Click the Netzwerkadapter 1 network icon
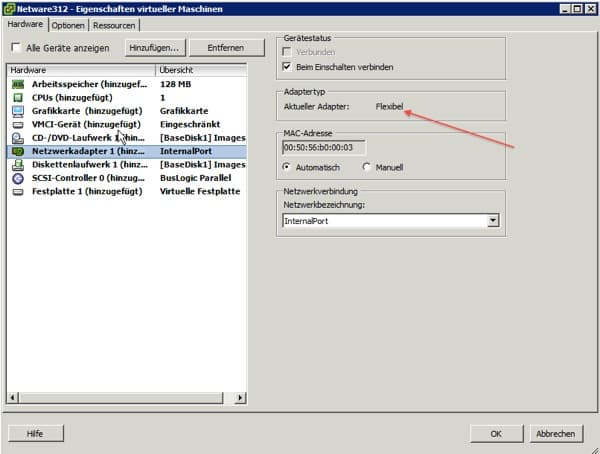This screenshot has height=454, width=600. pos(18,151)
